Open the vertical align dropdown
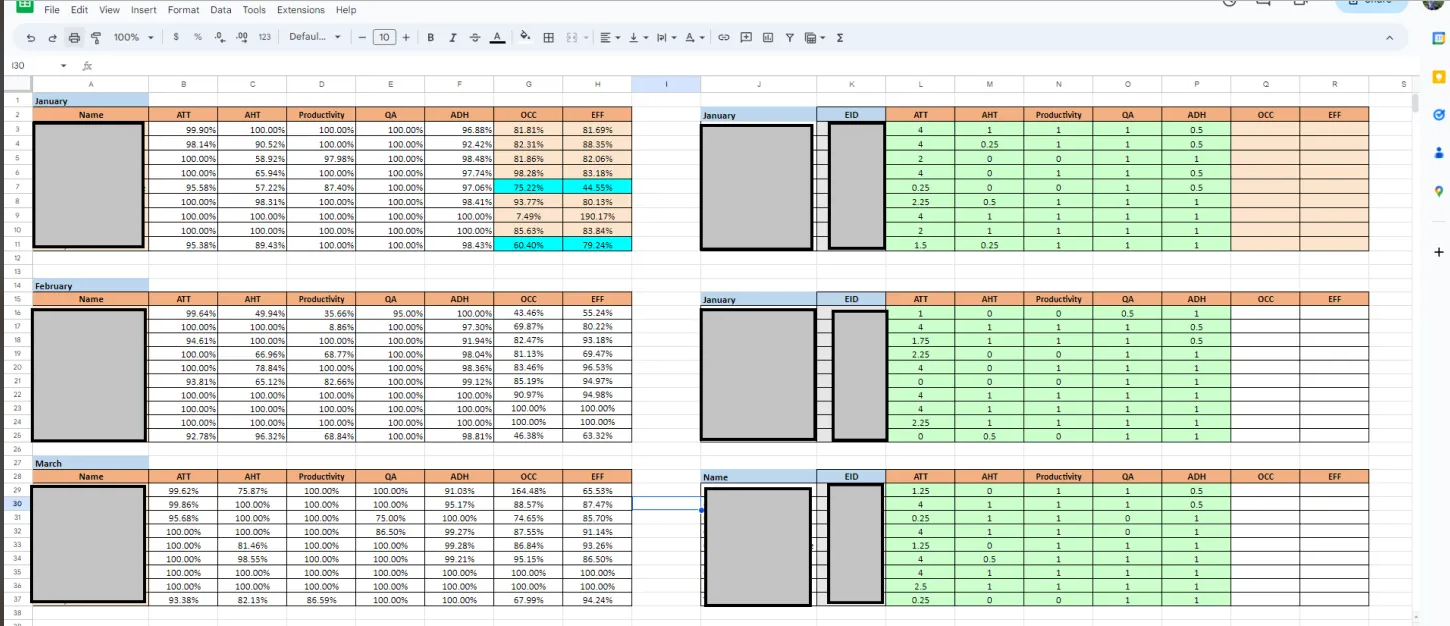This screenshot has width=1450, height=626. [x=637, y=37]
